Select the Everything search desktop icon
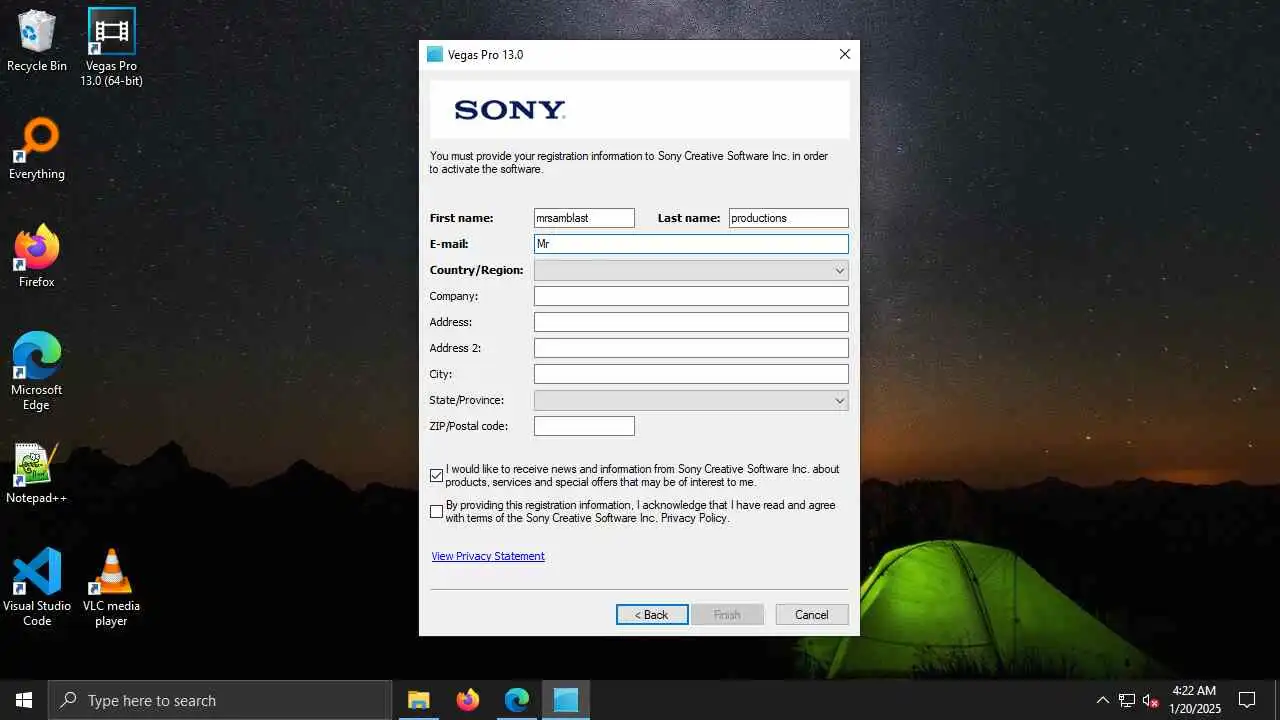1280x720 pixels. (x=37, y=150)
